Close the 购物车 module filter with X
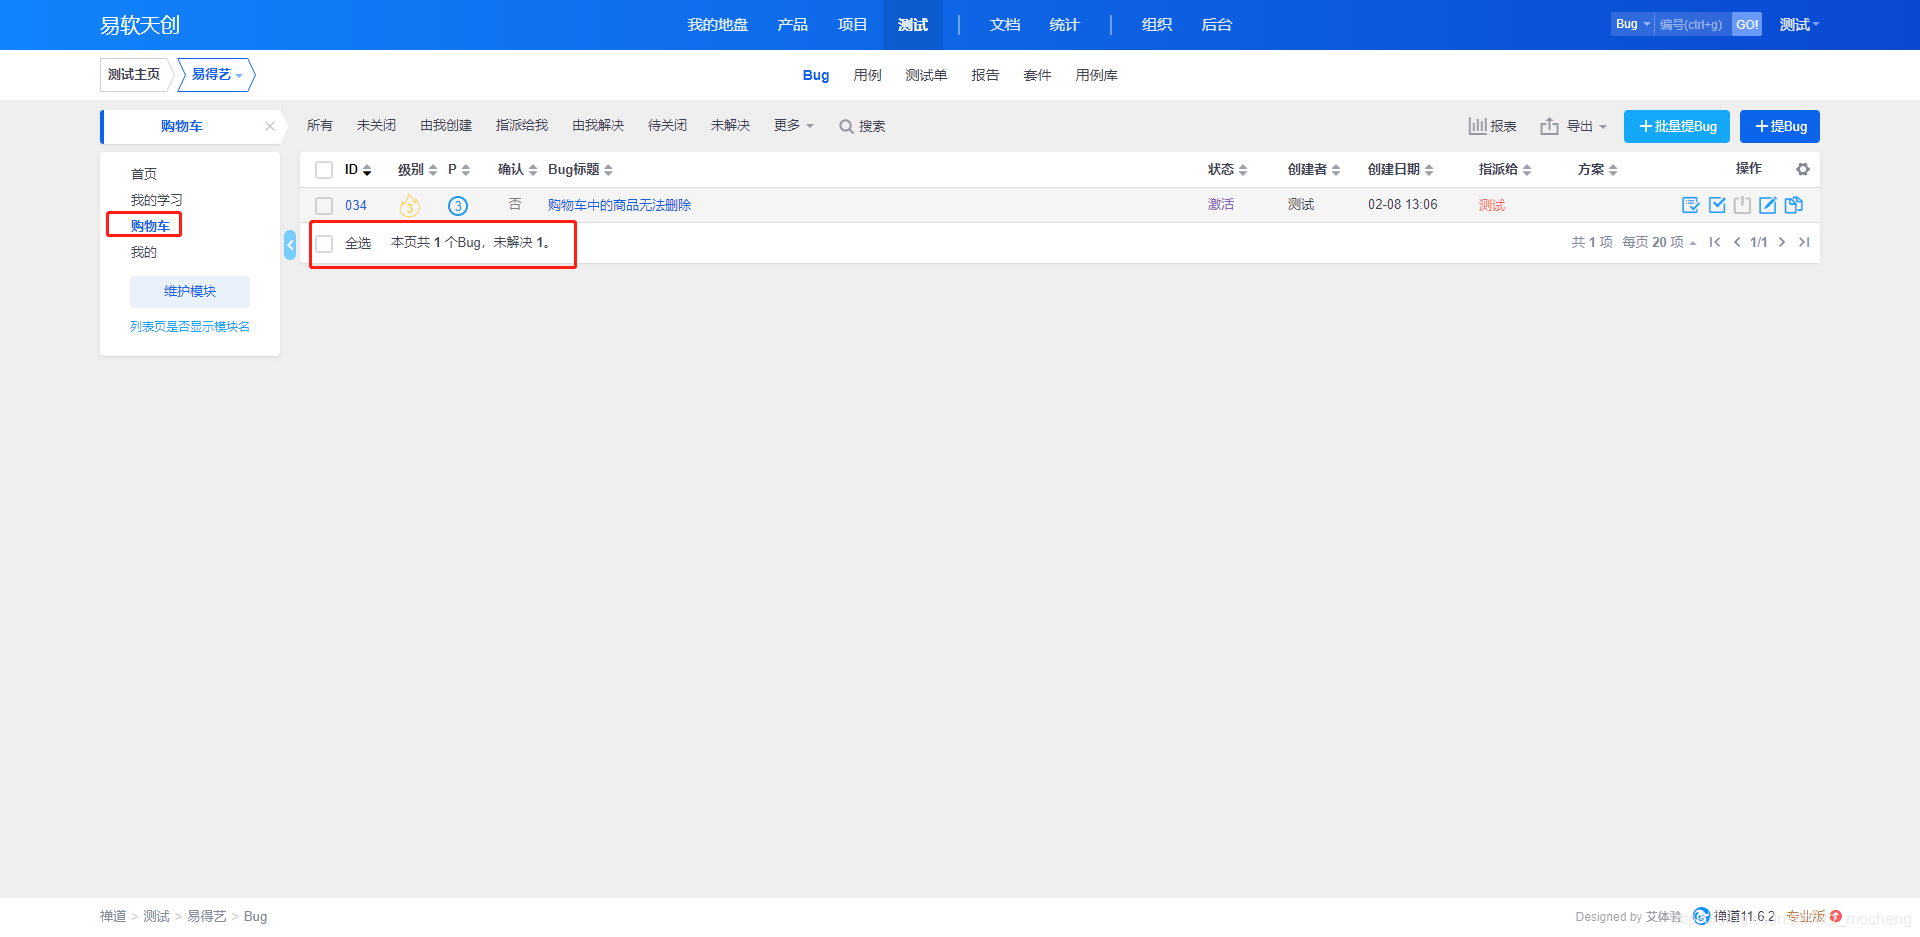1920x937 pixels. click(270, 126)
